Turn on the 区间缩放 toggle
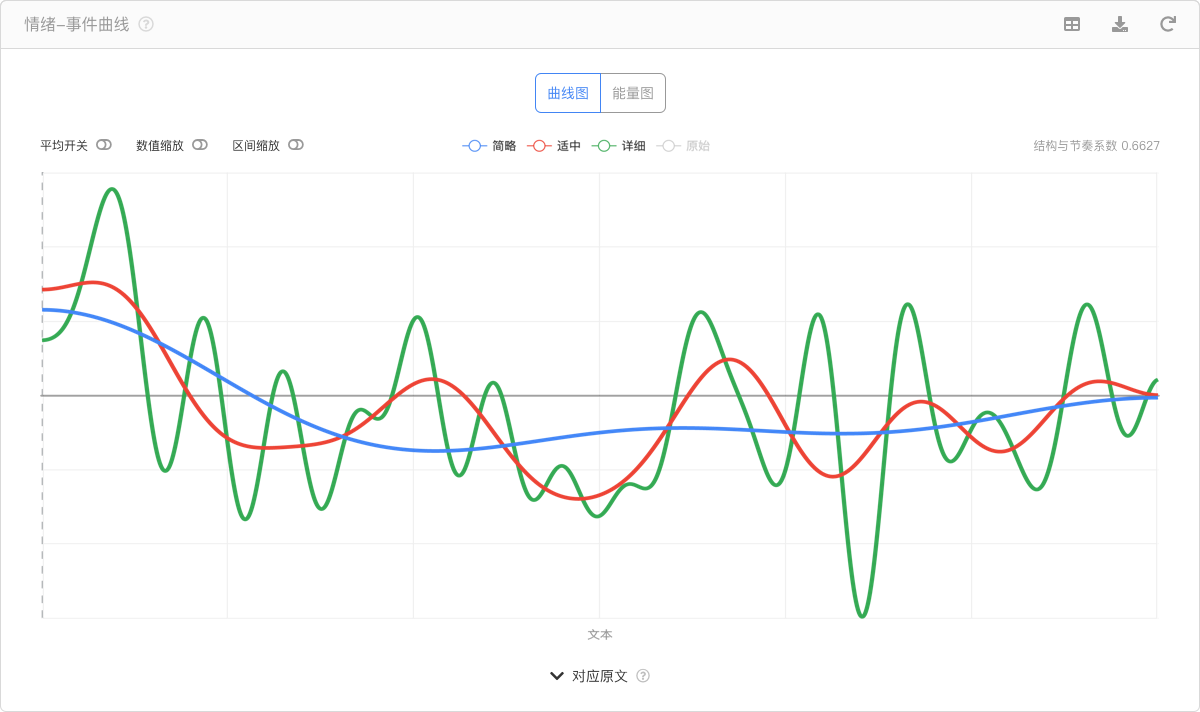This screenshot has width=1200, height=712. tap(295, 145)
